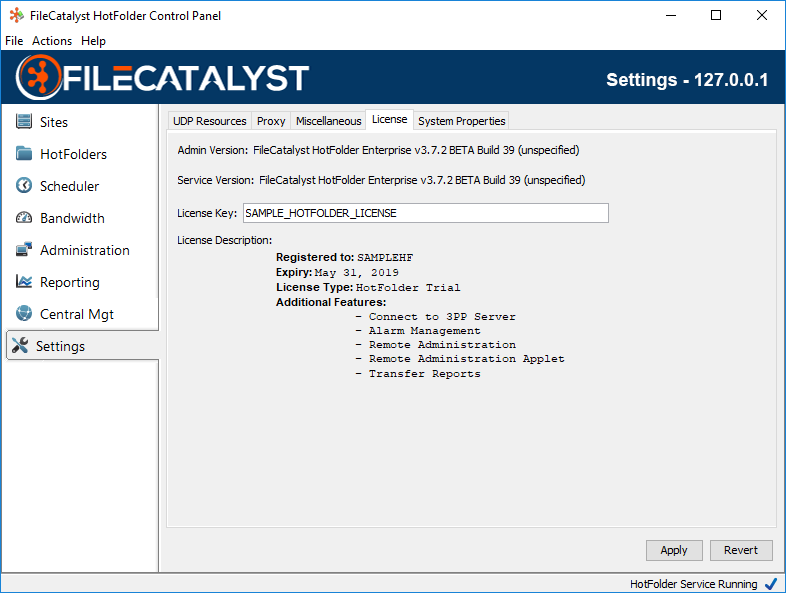Maximize the Control Panel window
The image size is (786, 593).
716,16
